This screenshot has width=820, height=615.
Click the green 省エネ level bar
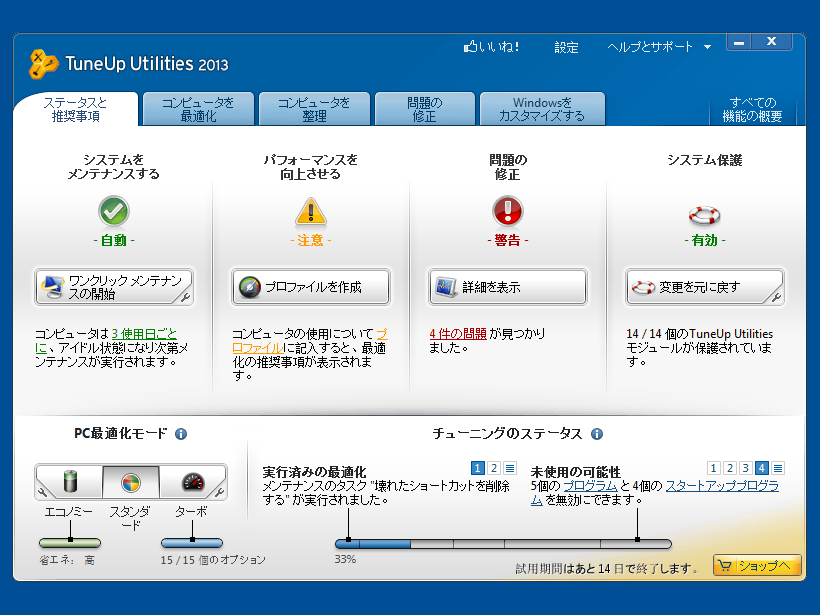click(x=70, y=543)
